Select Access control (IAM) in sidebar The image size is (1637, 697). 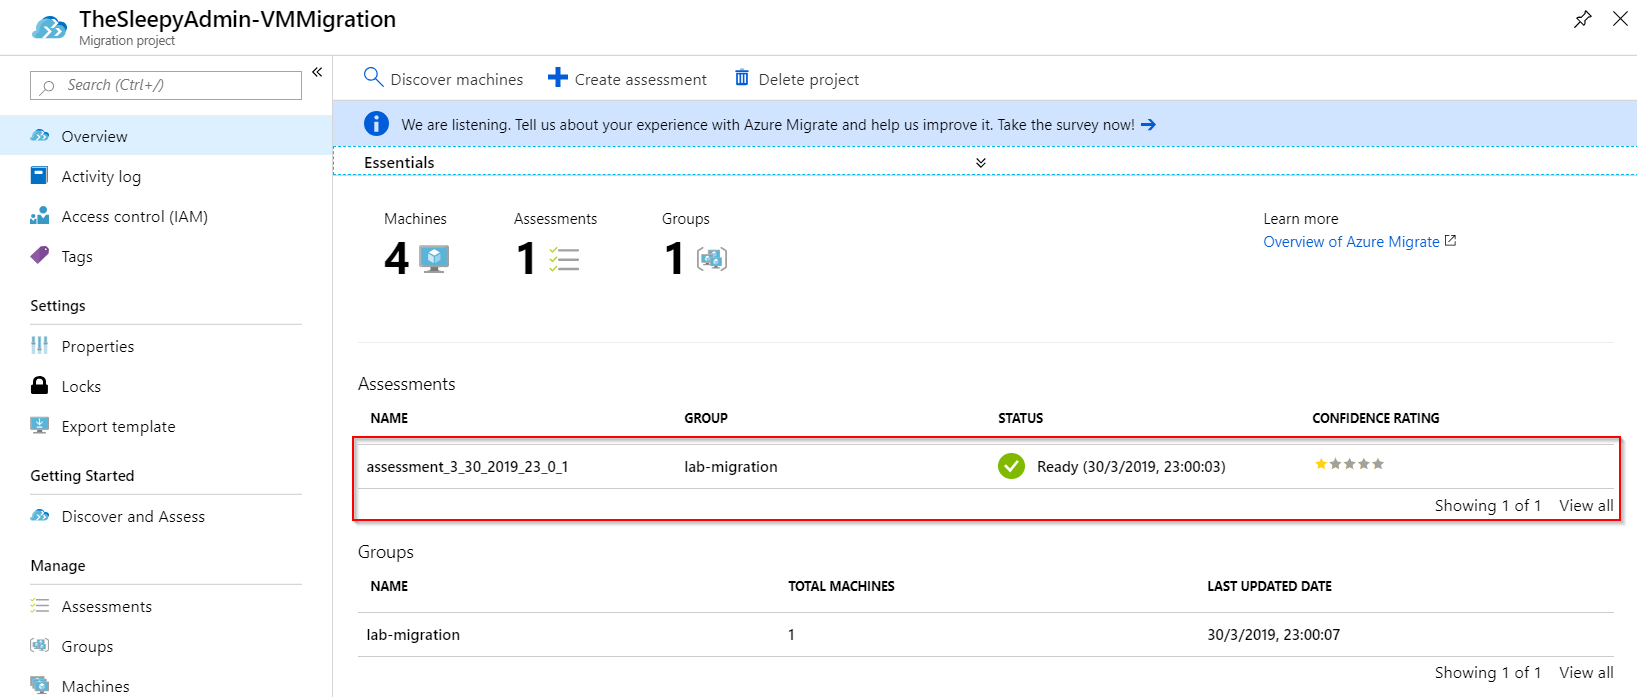(x=134, y=217)
